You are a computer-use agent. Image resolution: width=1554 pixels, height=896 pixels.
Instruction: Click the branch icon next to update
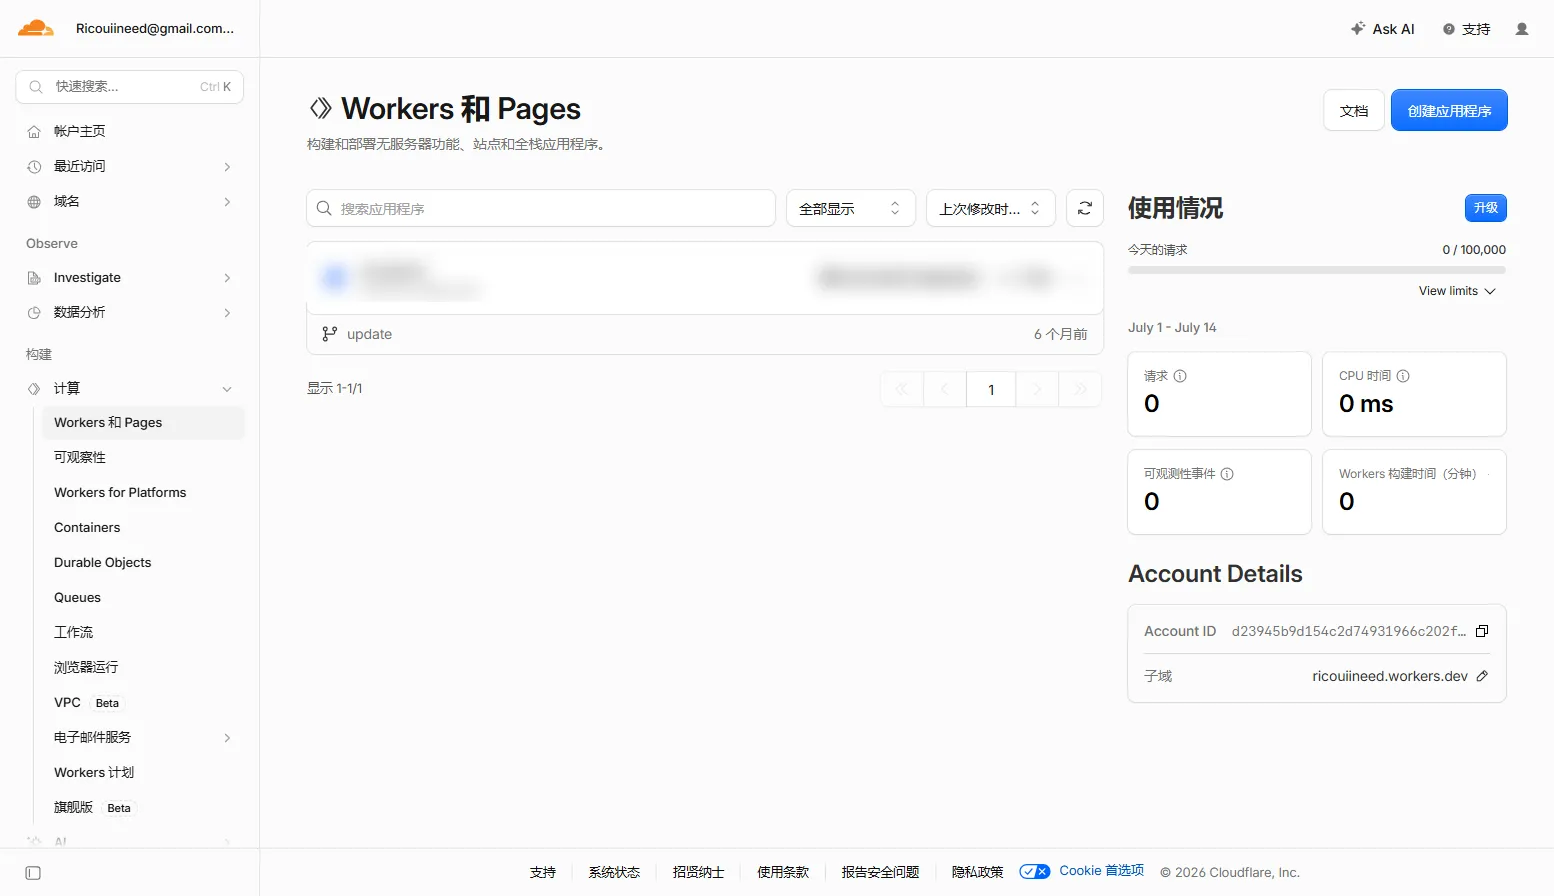pyautogui.click(x=329, y=334)
